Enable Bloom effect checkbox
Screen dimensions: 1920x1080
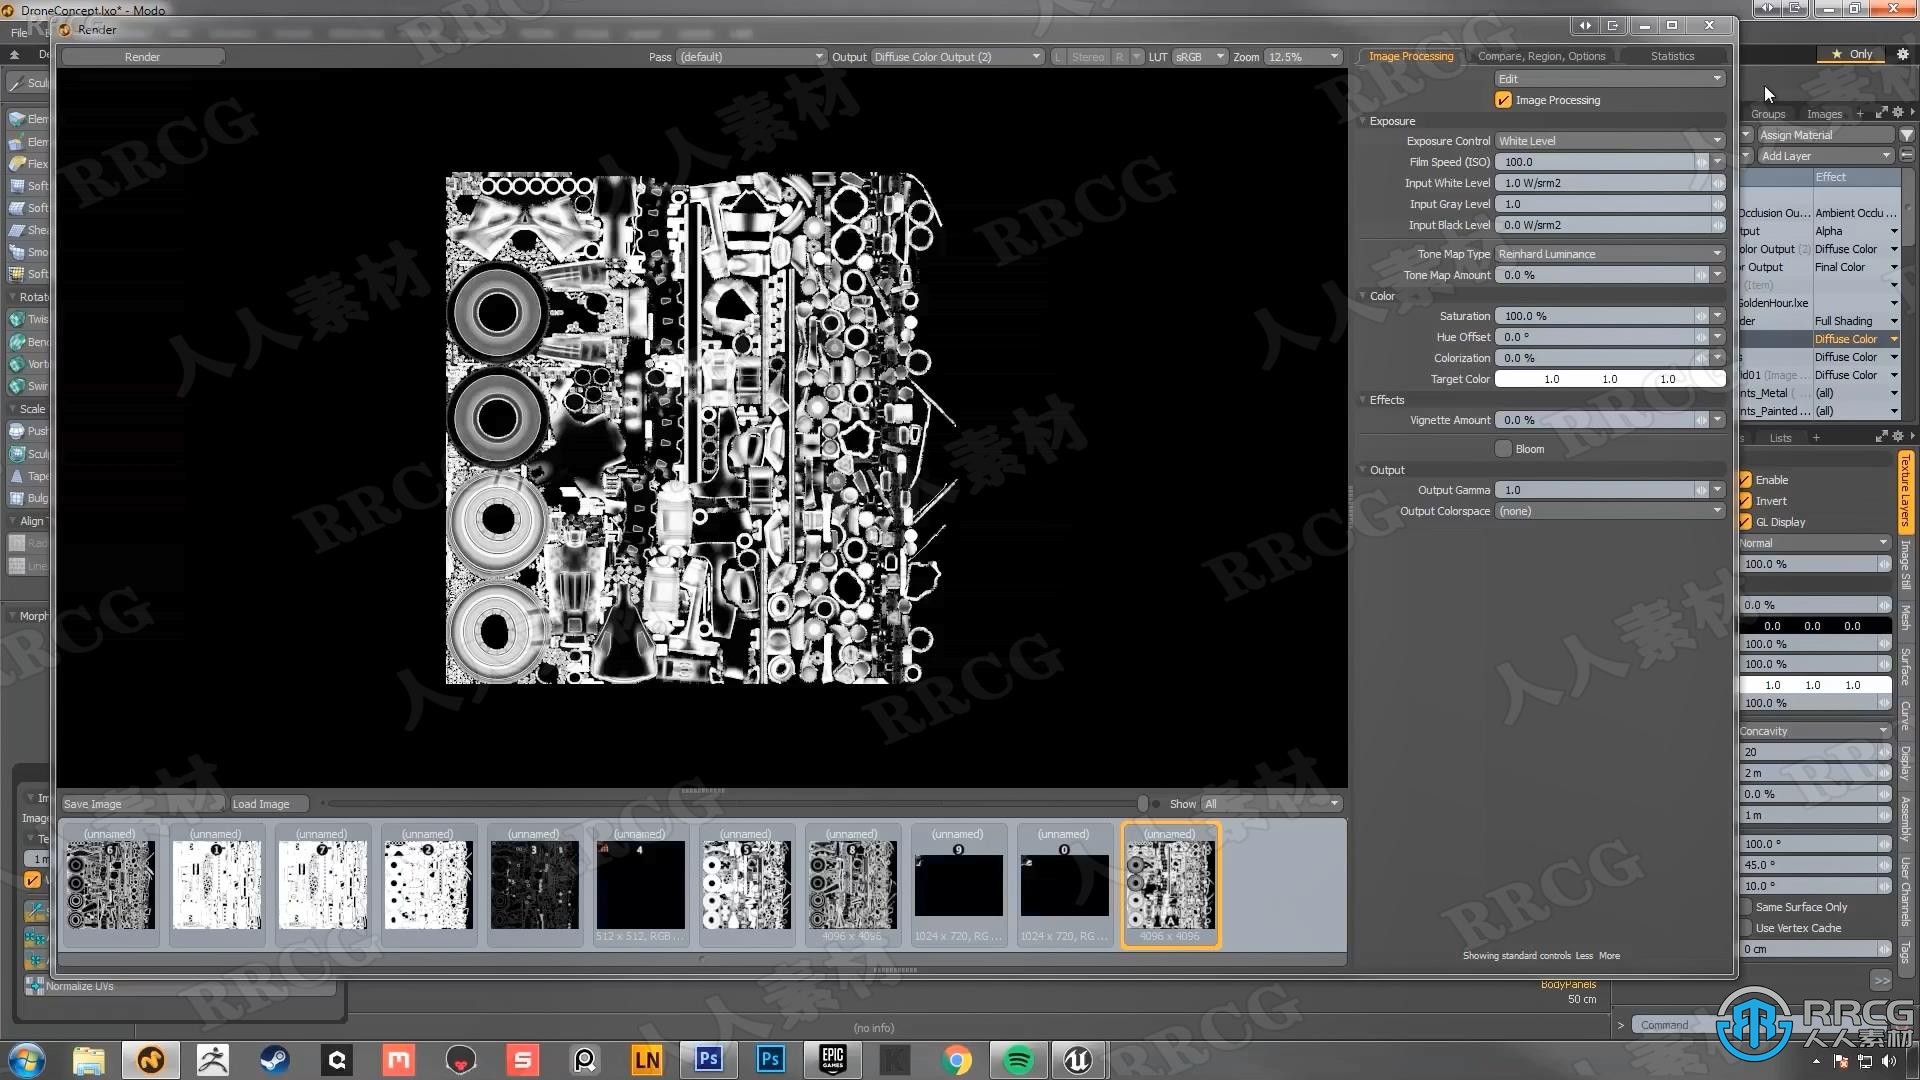coord(1503,448)
